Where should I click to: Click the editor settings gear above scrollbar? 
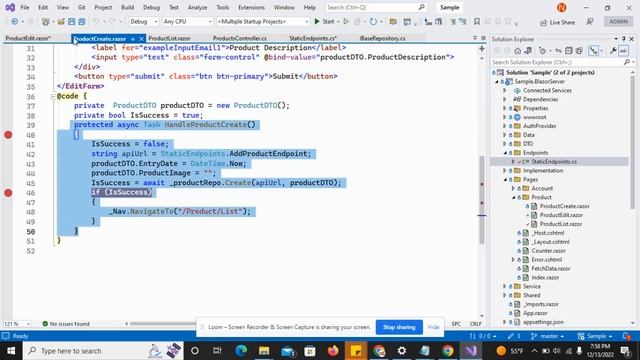tap(484, 38)
